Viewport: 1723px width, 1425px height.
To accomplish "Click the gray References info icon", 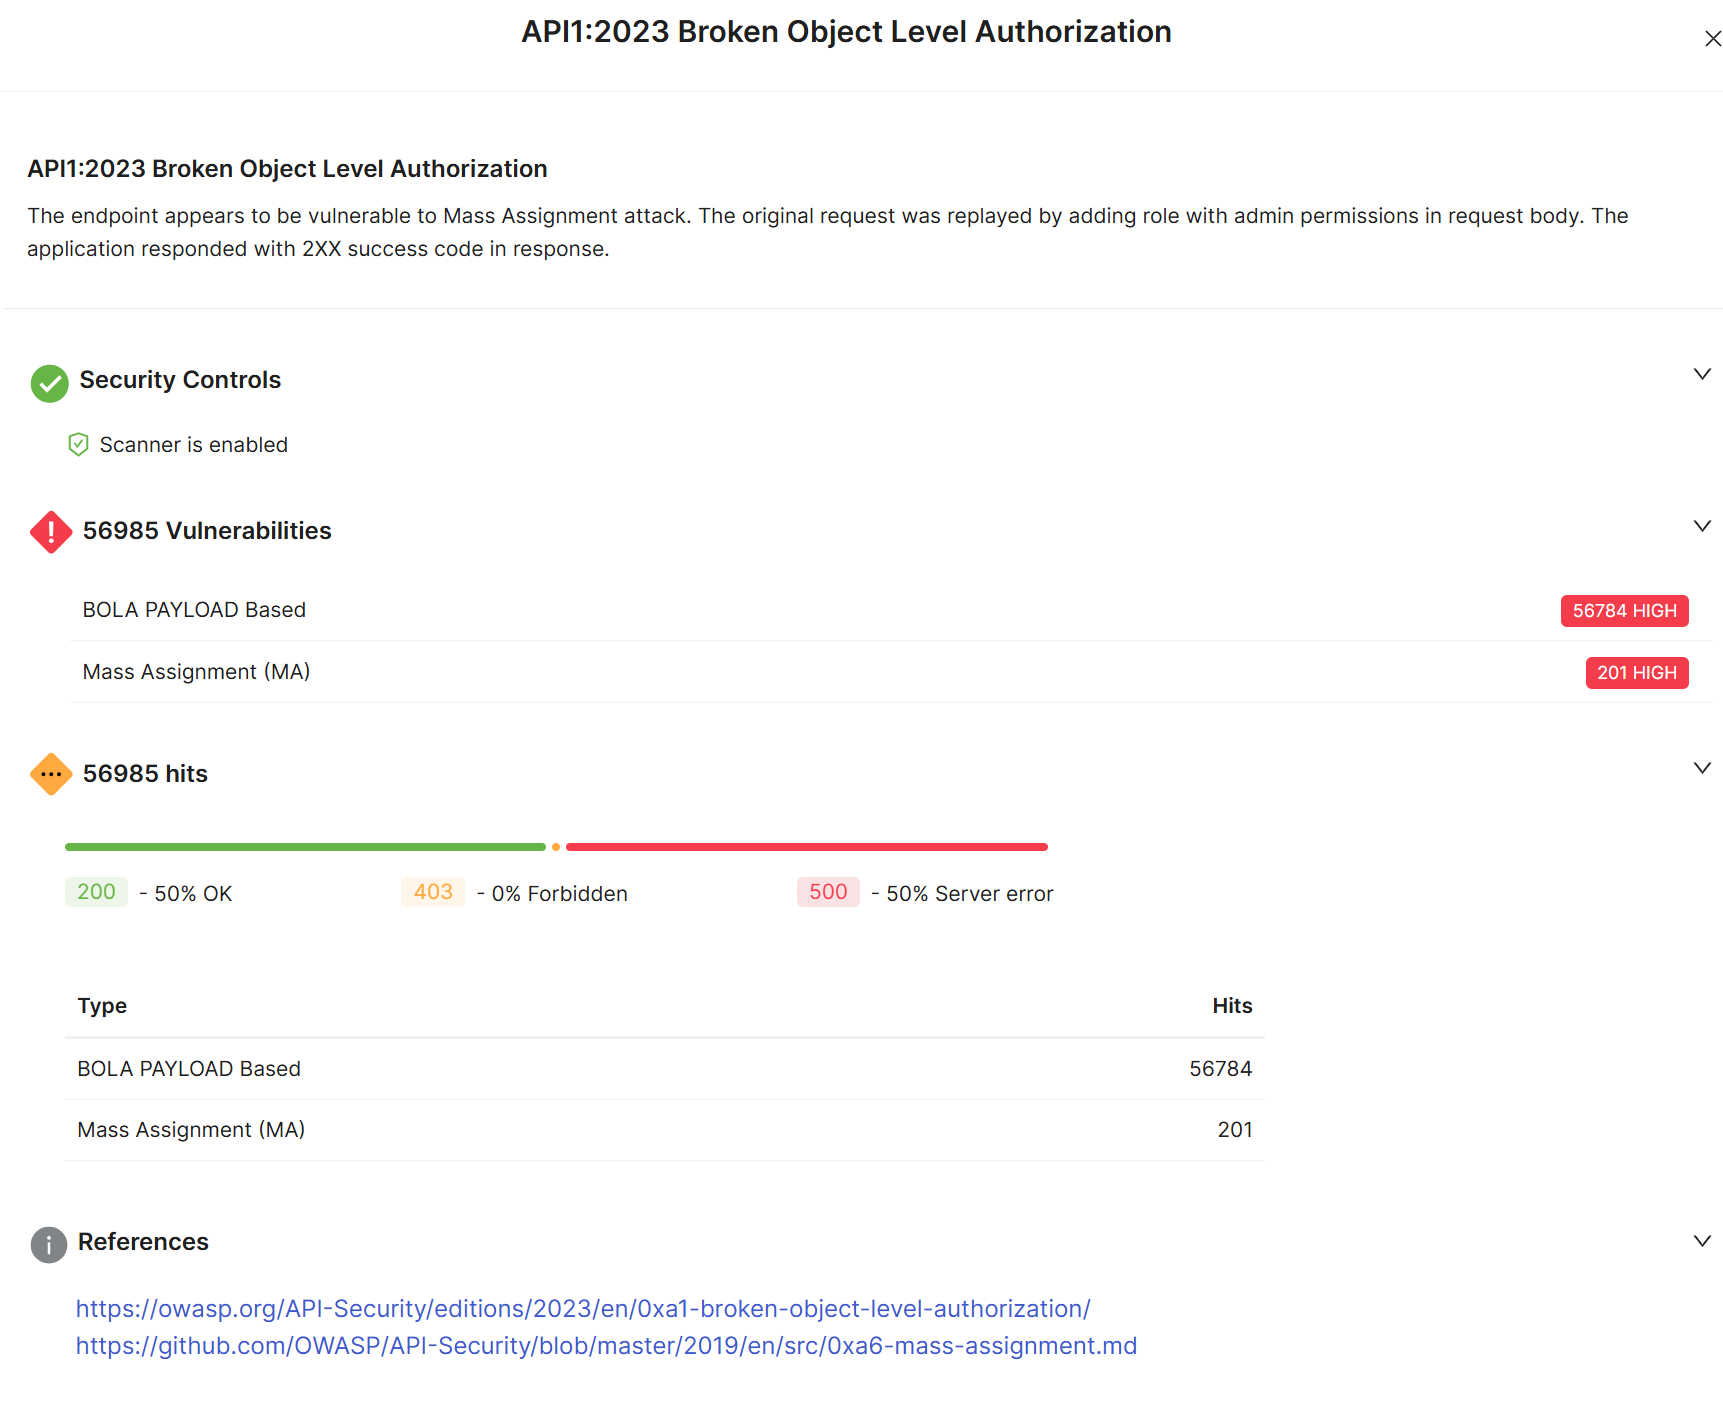I will click(x=49, y=1245).
